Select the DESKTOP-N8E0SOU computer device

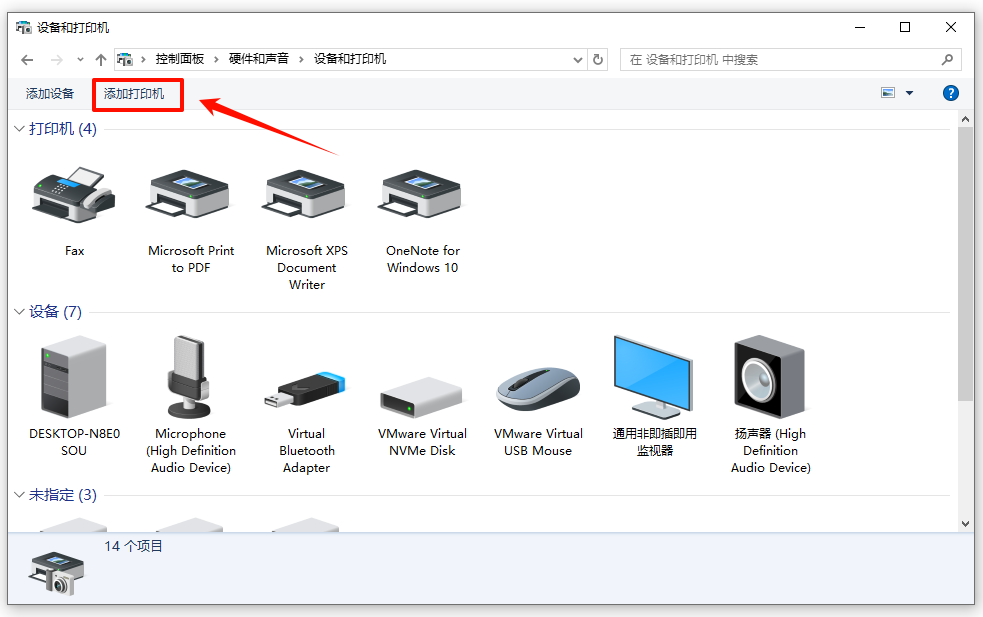pos(74,378)
